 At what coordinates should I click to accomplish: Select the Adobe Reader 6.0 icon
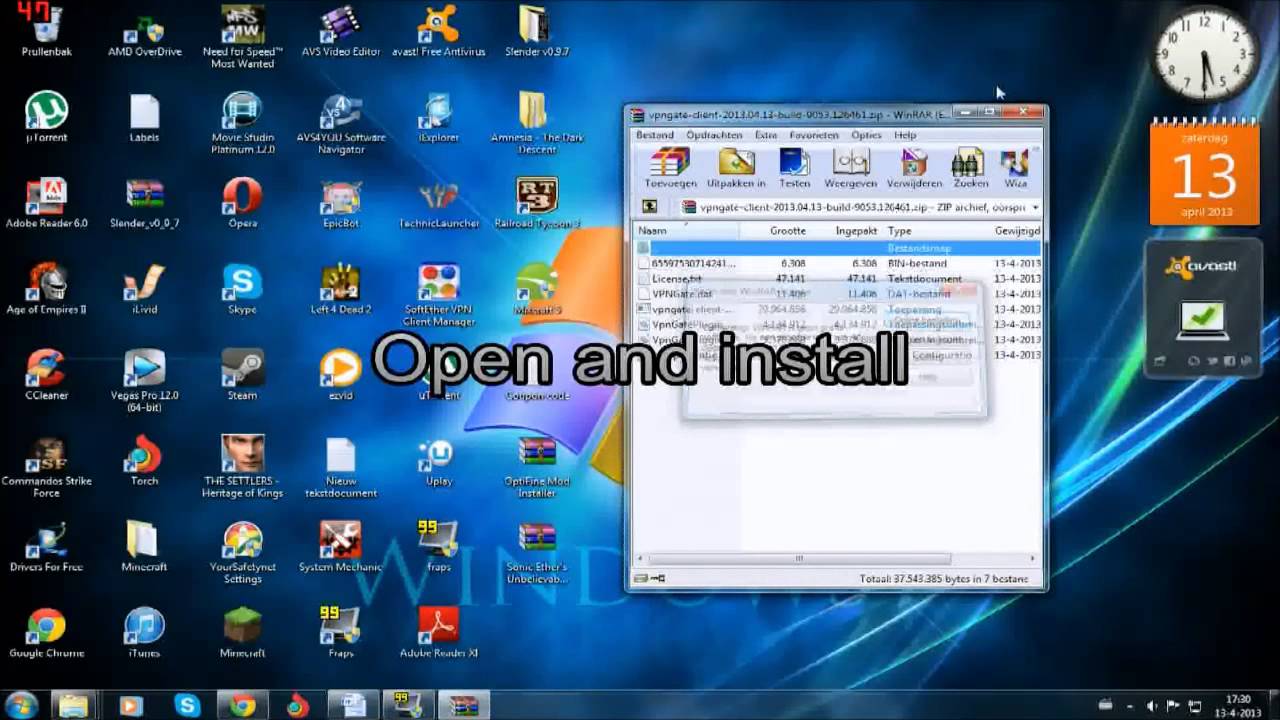point(46,203)
